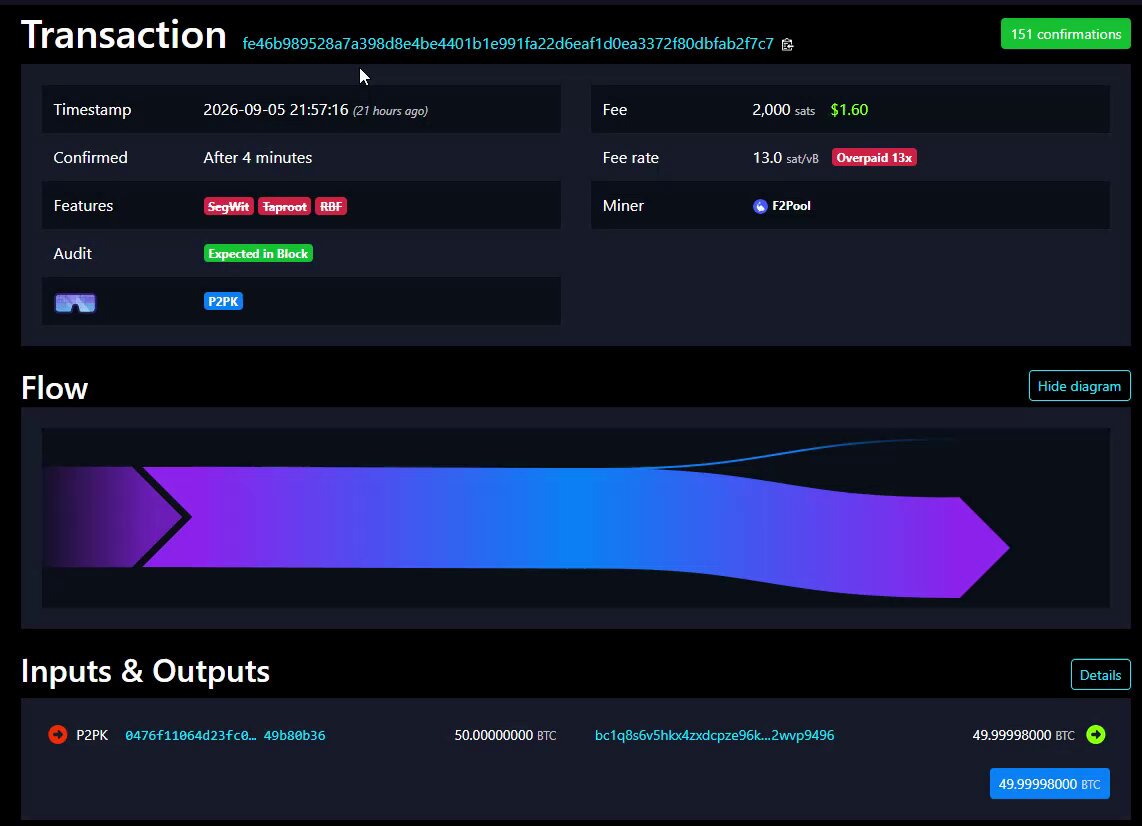This screenshot has width=1142, height=826.
Task: Click the 151 confirmations badge
Action: [x=1066, y=34]
